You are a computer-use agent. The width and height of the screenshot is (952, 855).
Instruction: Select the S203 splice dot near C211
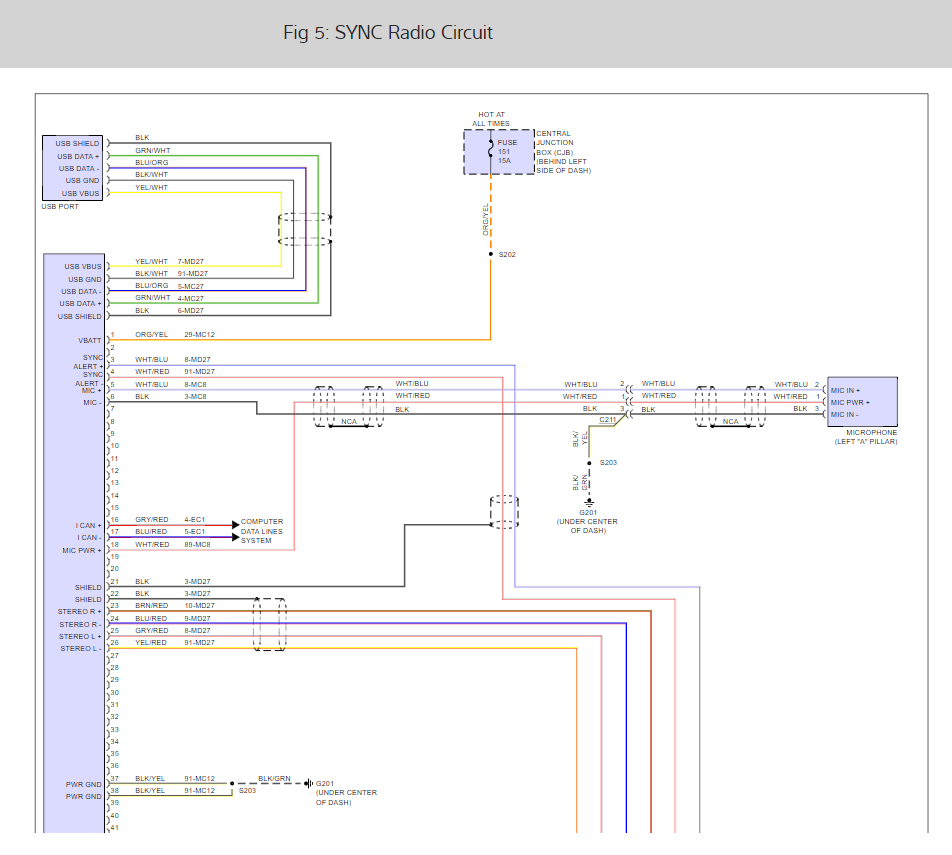589,463
